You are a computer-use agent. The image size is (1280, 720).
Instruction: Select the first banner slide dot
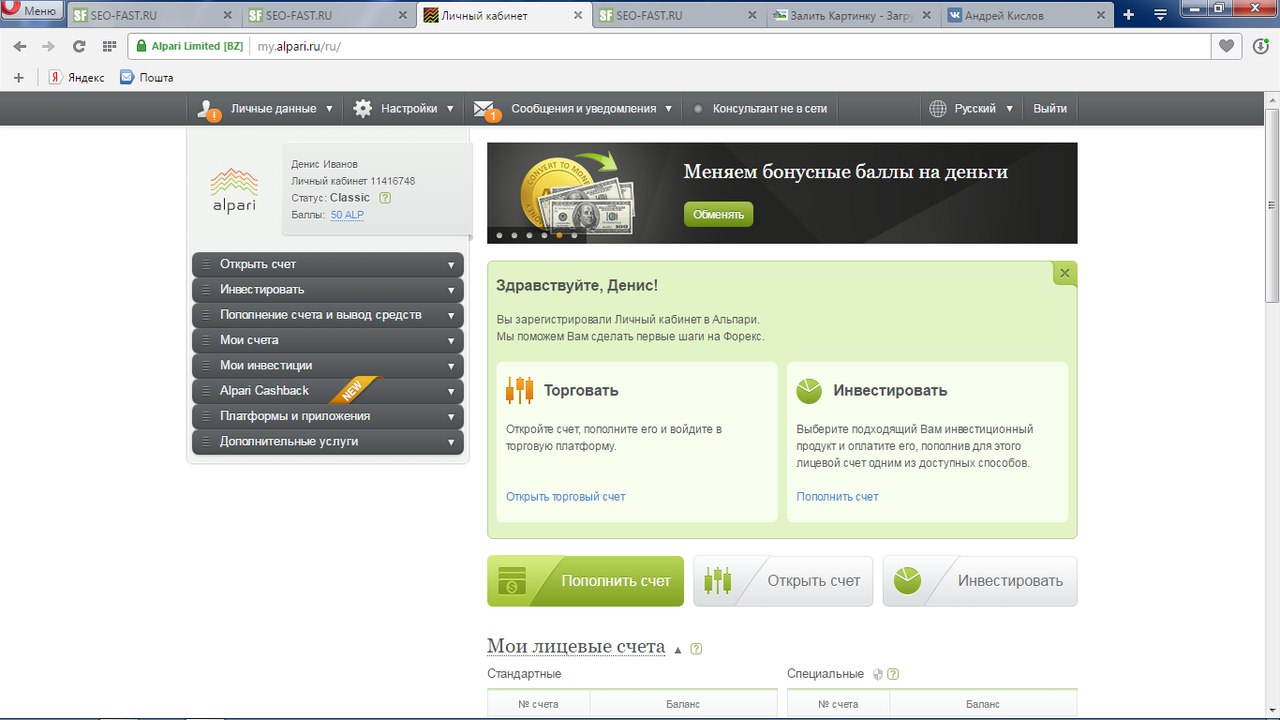coord(499,235)
